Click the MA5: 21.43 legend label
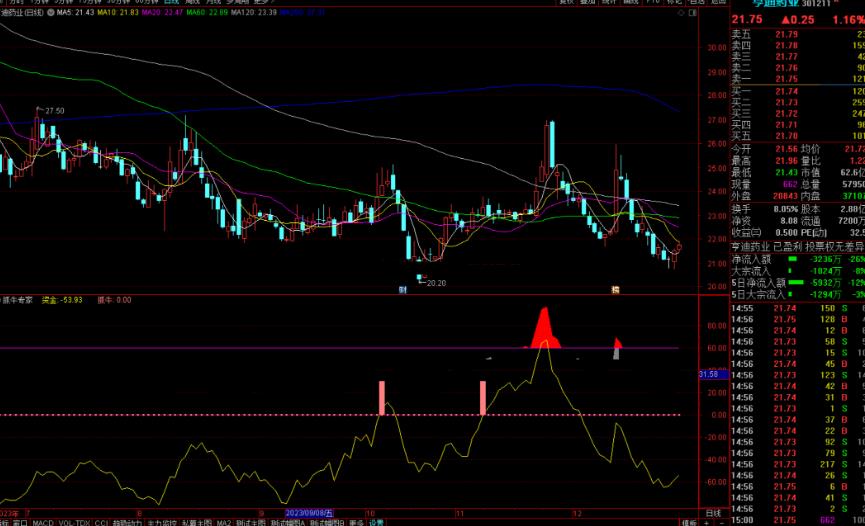The image size is (865, 526). point(76,12)
